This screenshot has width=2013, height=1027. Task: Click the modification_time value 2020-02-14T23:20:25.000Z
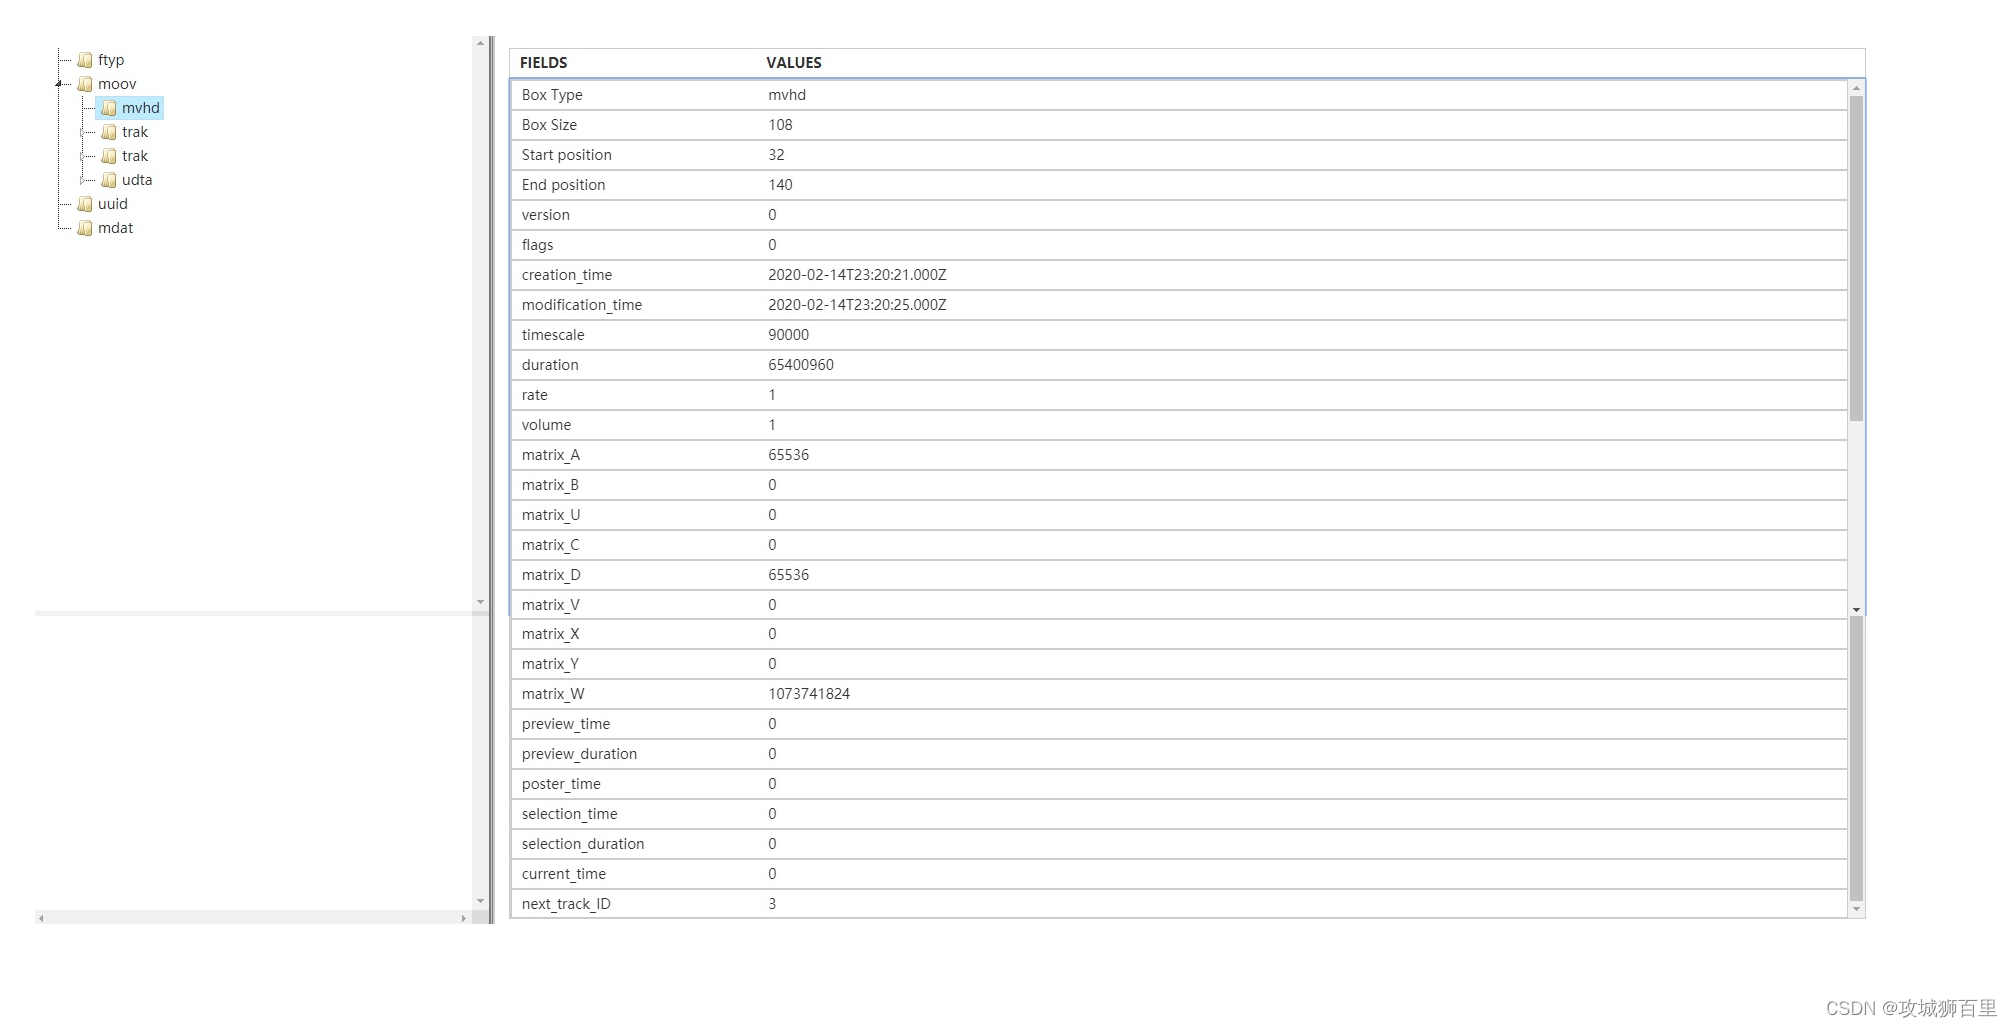[857, 305]
